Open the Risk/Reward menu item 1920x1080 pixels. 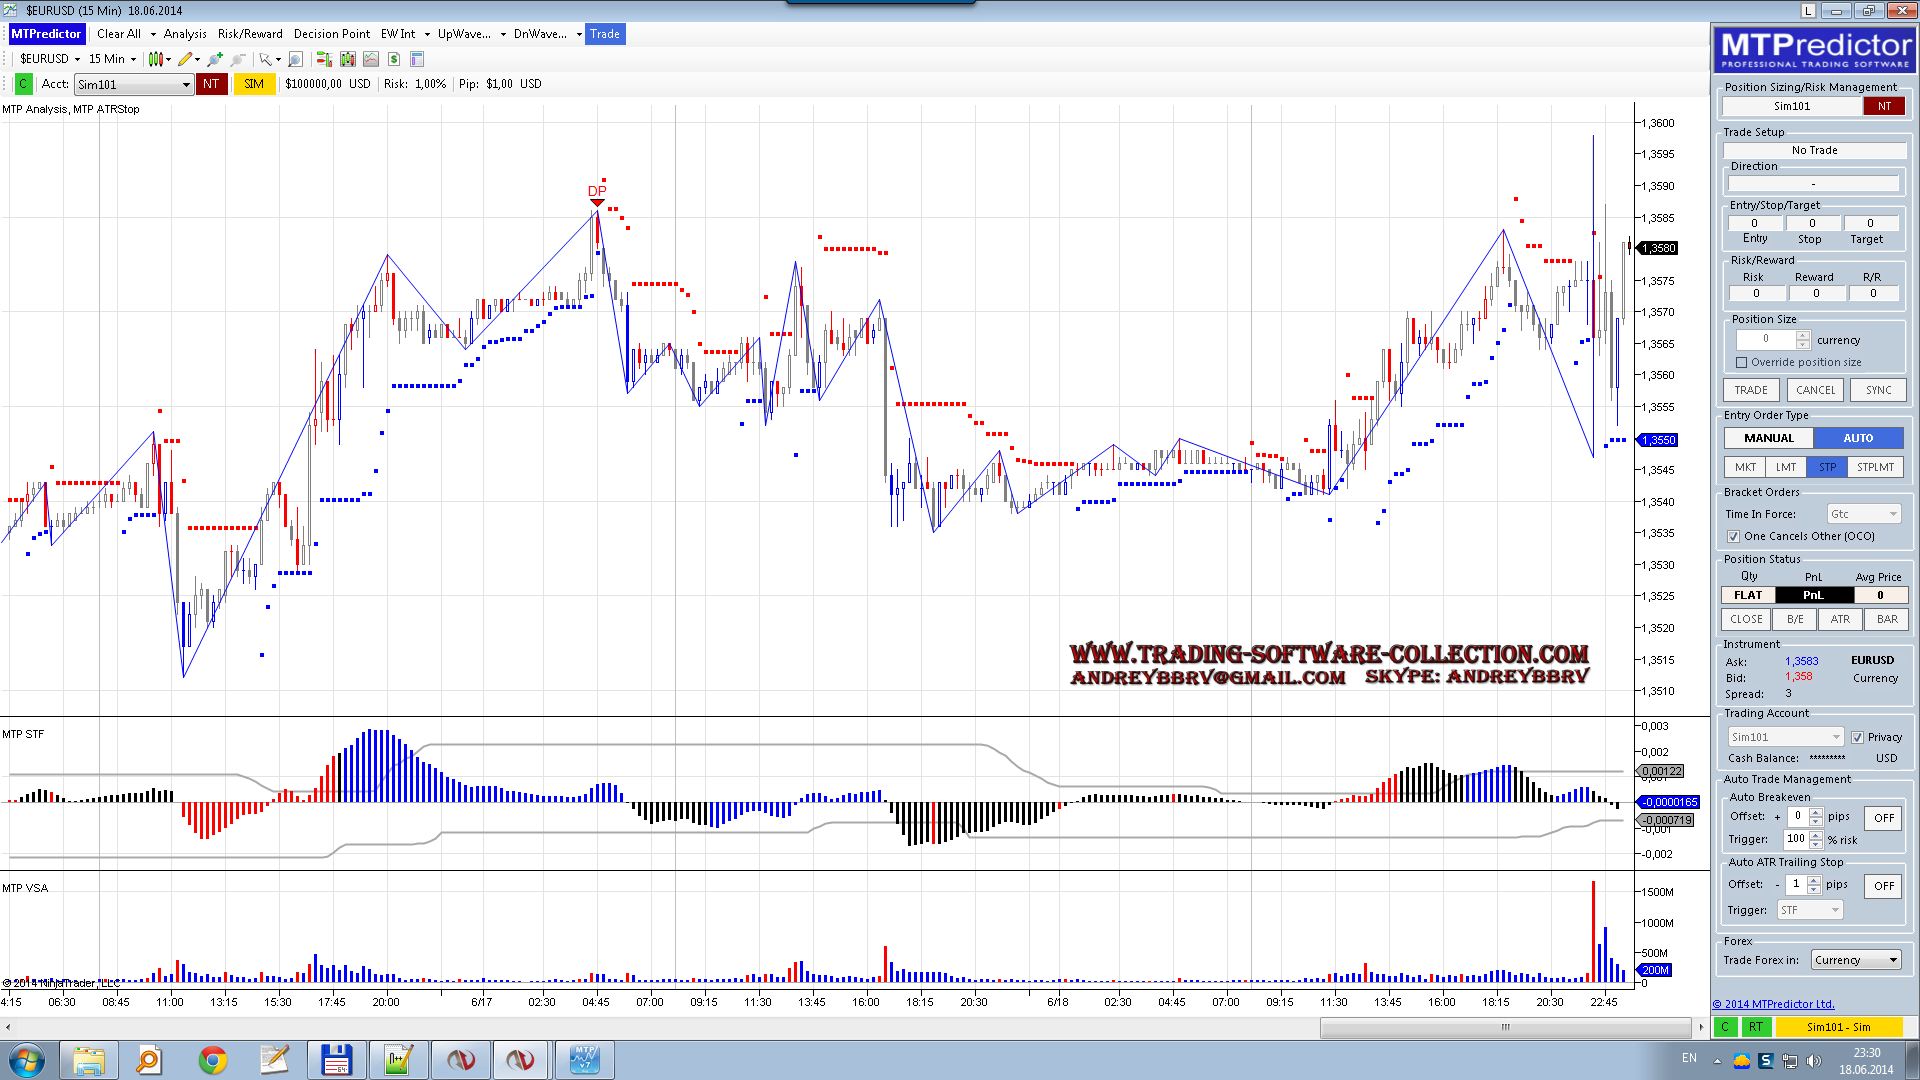[250, 34]
